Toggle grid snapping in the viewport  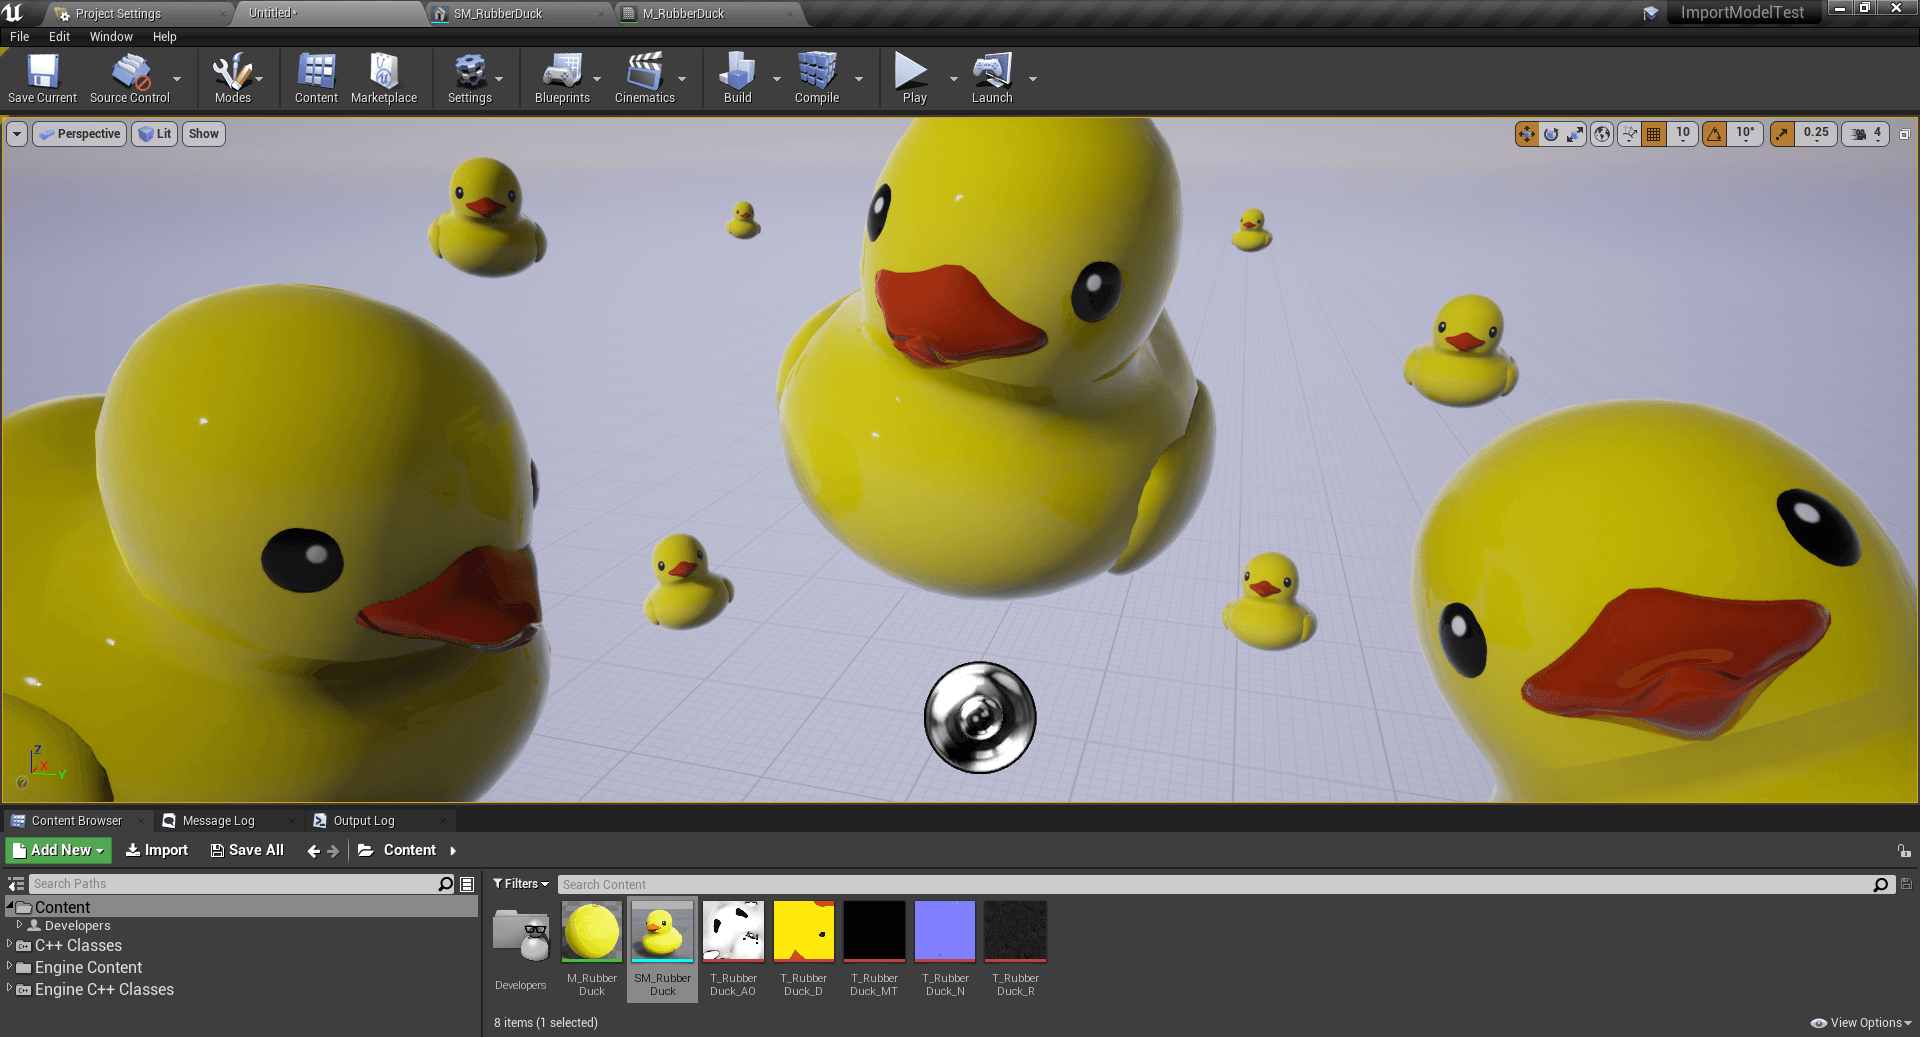click(x=1654, y=134)
